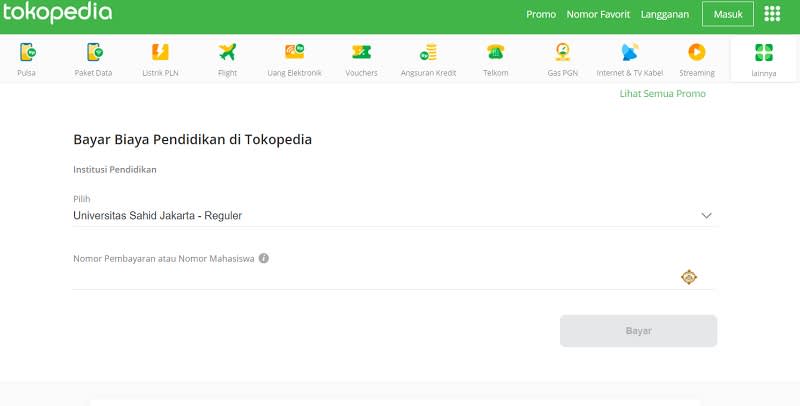The height and width of the screenshot is (406, 800).
Task: Select the Internet & TV Kabel icon
Action: (630, 53)
